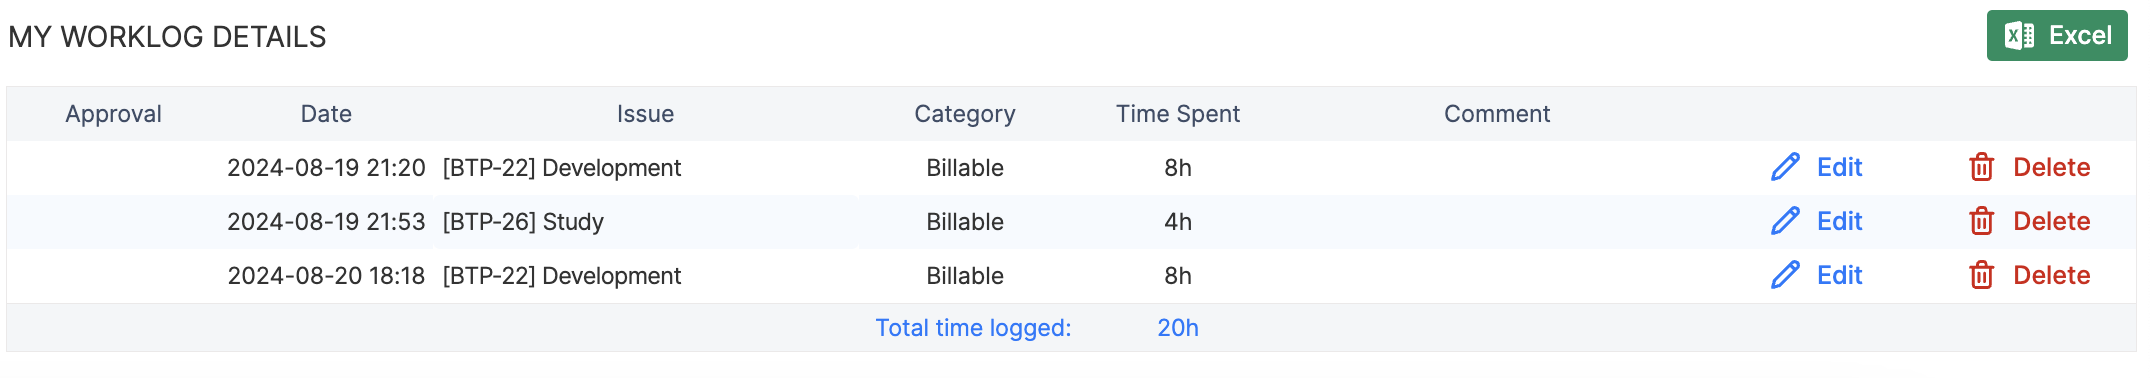Click the Edit link for the 4h Study worklog
Viewport: 2150px width, 378px height.
pyautogui.click(x=1839, y=221)
